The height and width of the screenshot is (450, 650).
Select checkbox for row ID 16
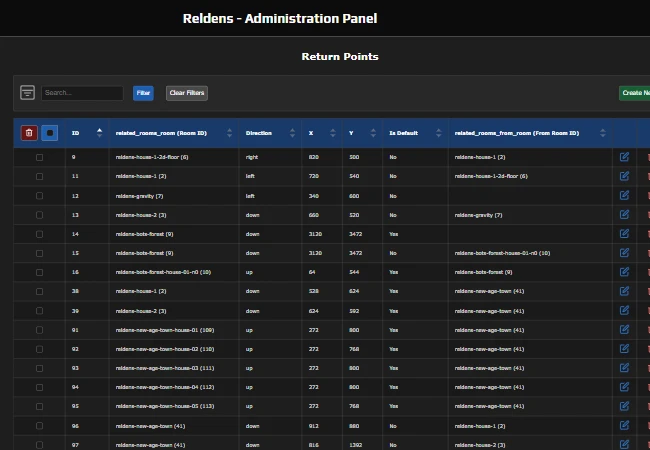(x=39, y=272)
